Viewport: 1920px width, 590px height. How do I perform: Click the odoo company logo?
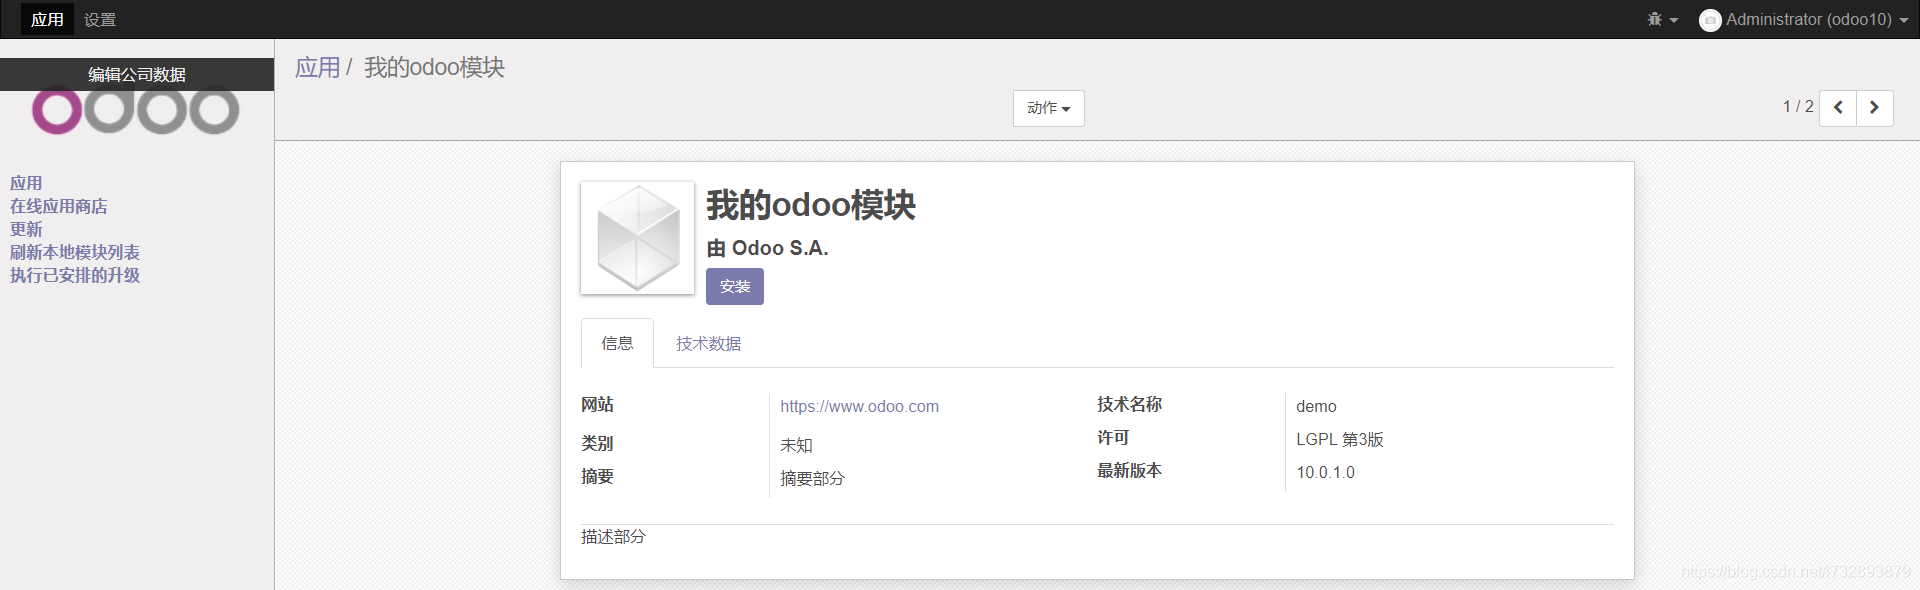136,111
